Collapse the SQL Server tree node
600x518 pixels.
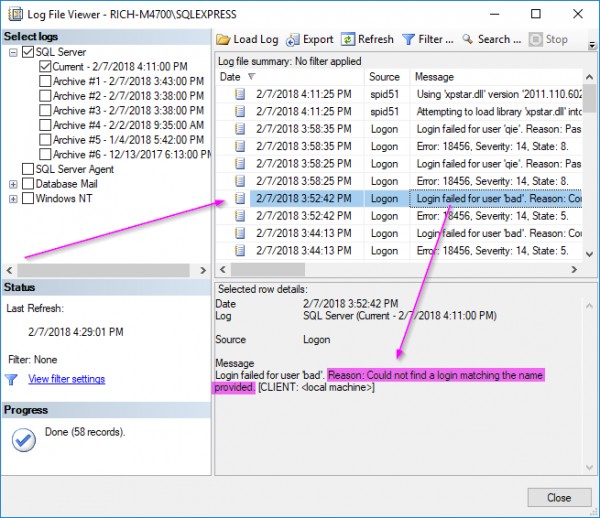13,52
